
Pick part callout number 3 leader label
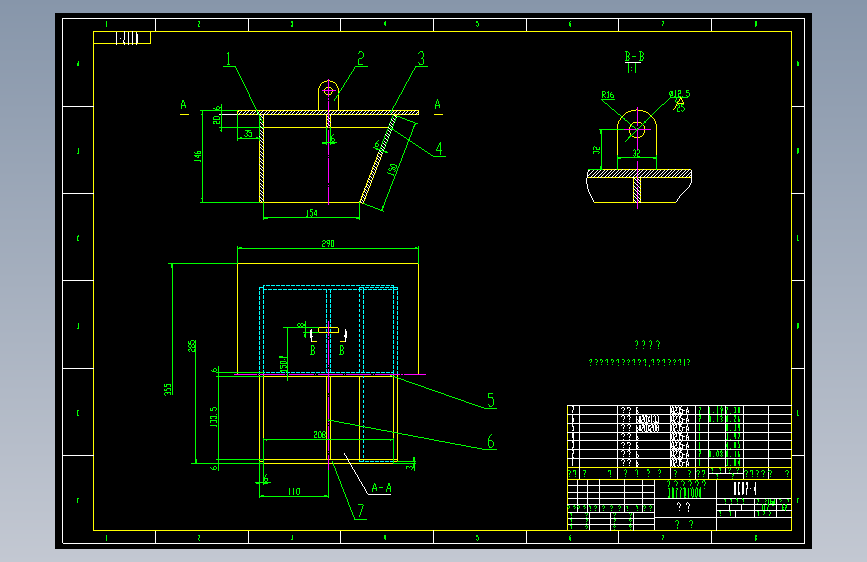point(421,59)
